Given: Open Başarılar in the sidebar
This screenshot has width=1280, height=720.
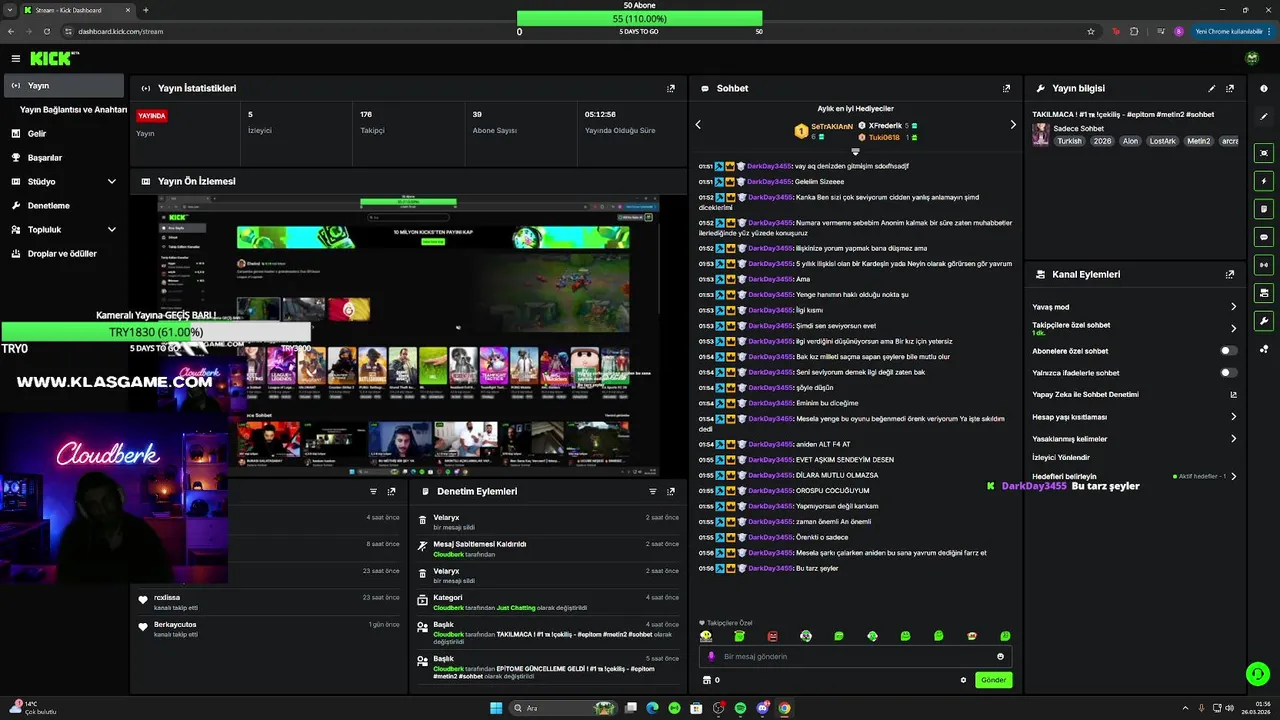Looking at the screenshot, I should coord(64,157).
